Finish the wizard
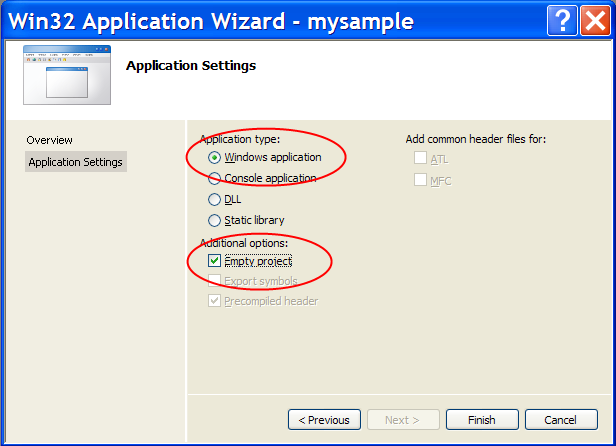This screenshot has height=446, width=616. pyautogui.click(x=482, y=420)
